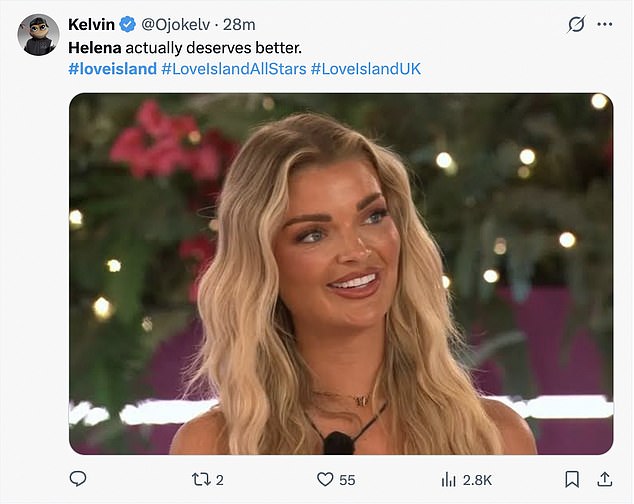This screenshot has height=504, width=634.
Task: Enlarge the tweet's attached photo
Action: click(x=340, y=273)
